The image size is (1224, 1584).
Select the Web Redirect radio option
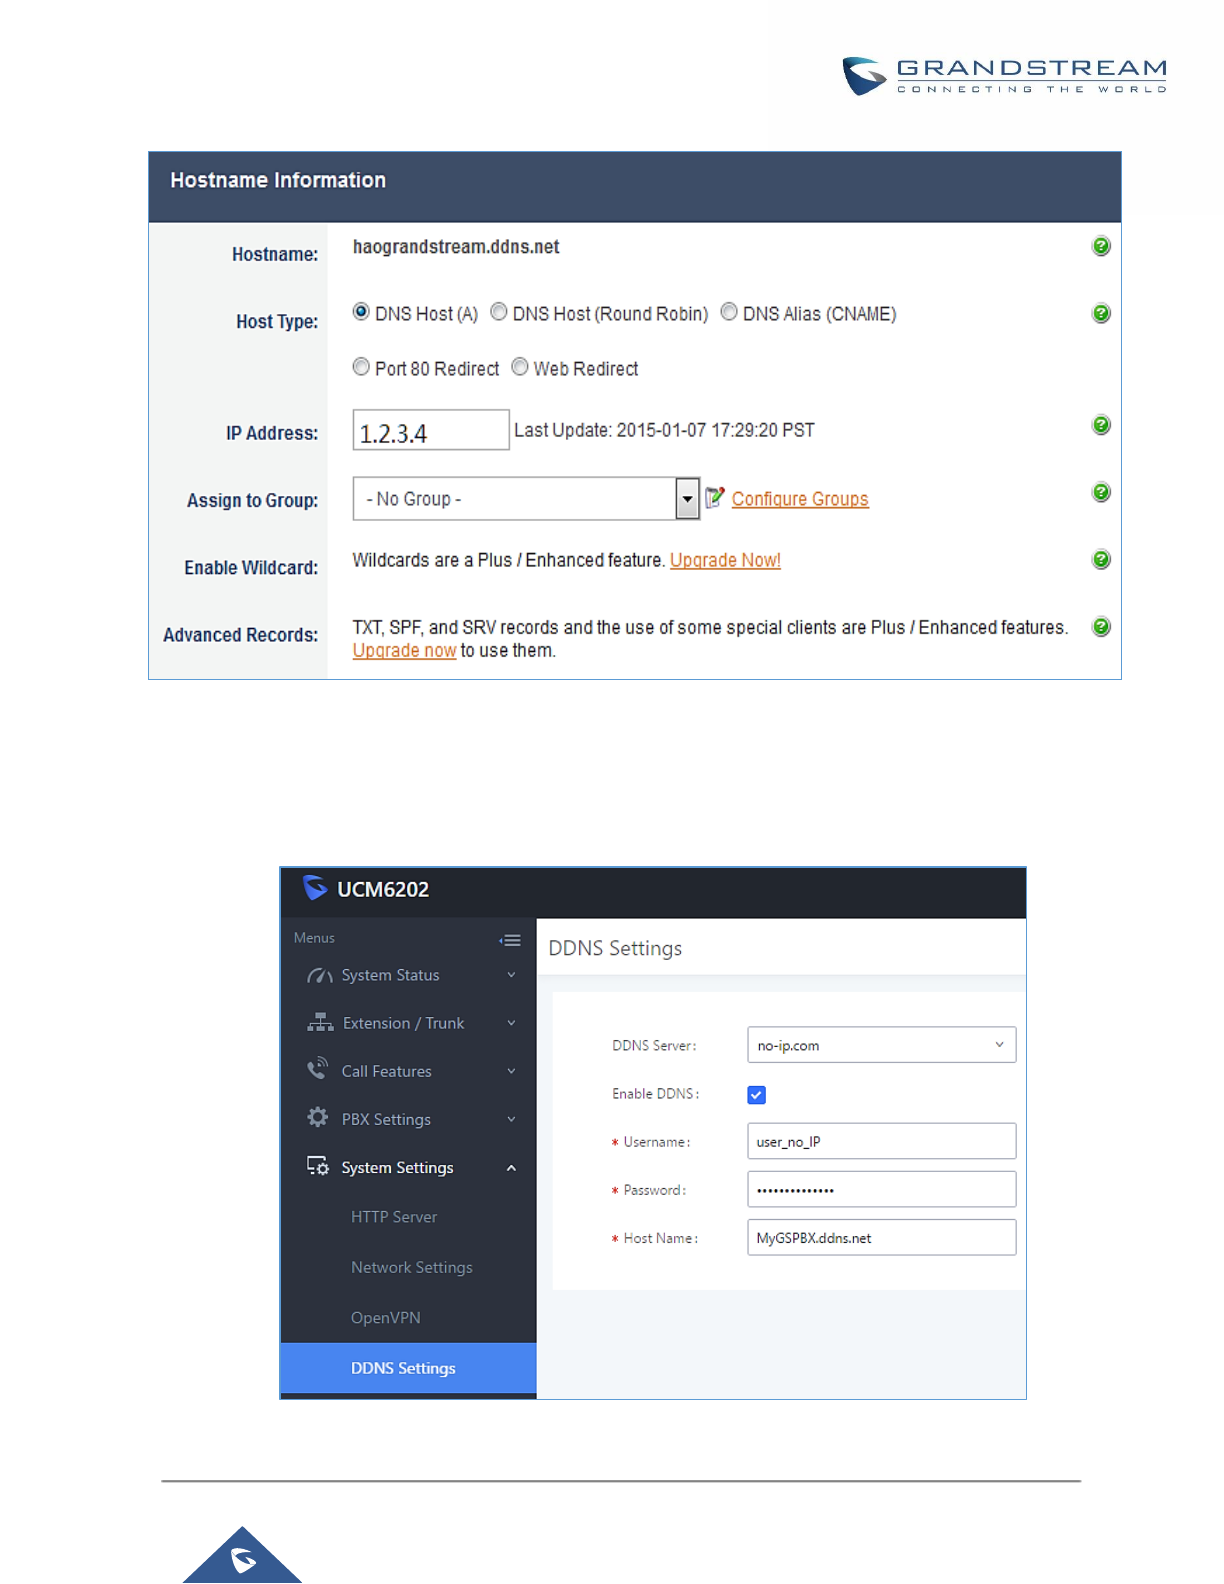520,367
